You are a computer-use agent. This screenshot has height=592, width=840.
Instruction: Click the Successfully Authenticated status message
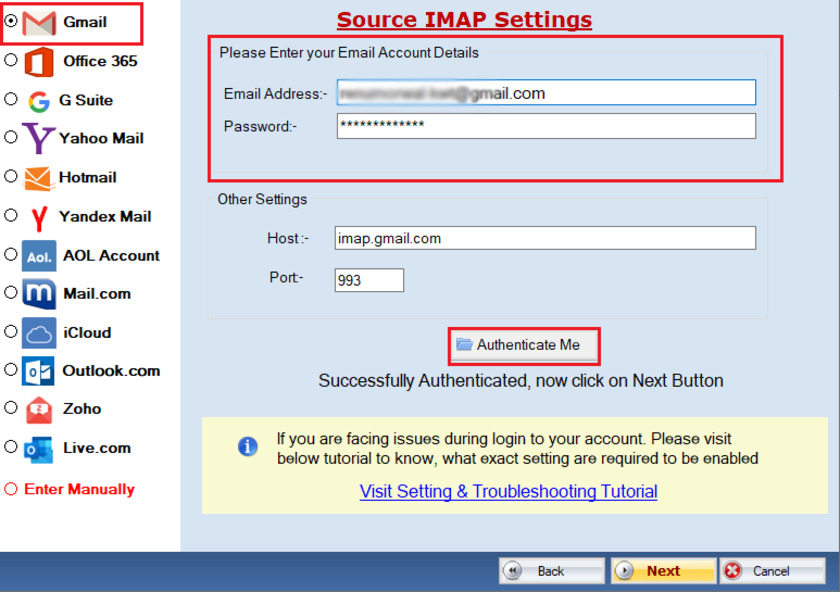tap(521, 381)
